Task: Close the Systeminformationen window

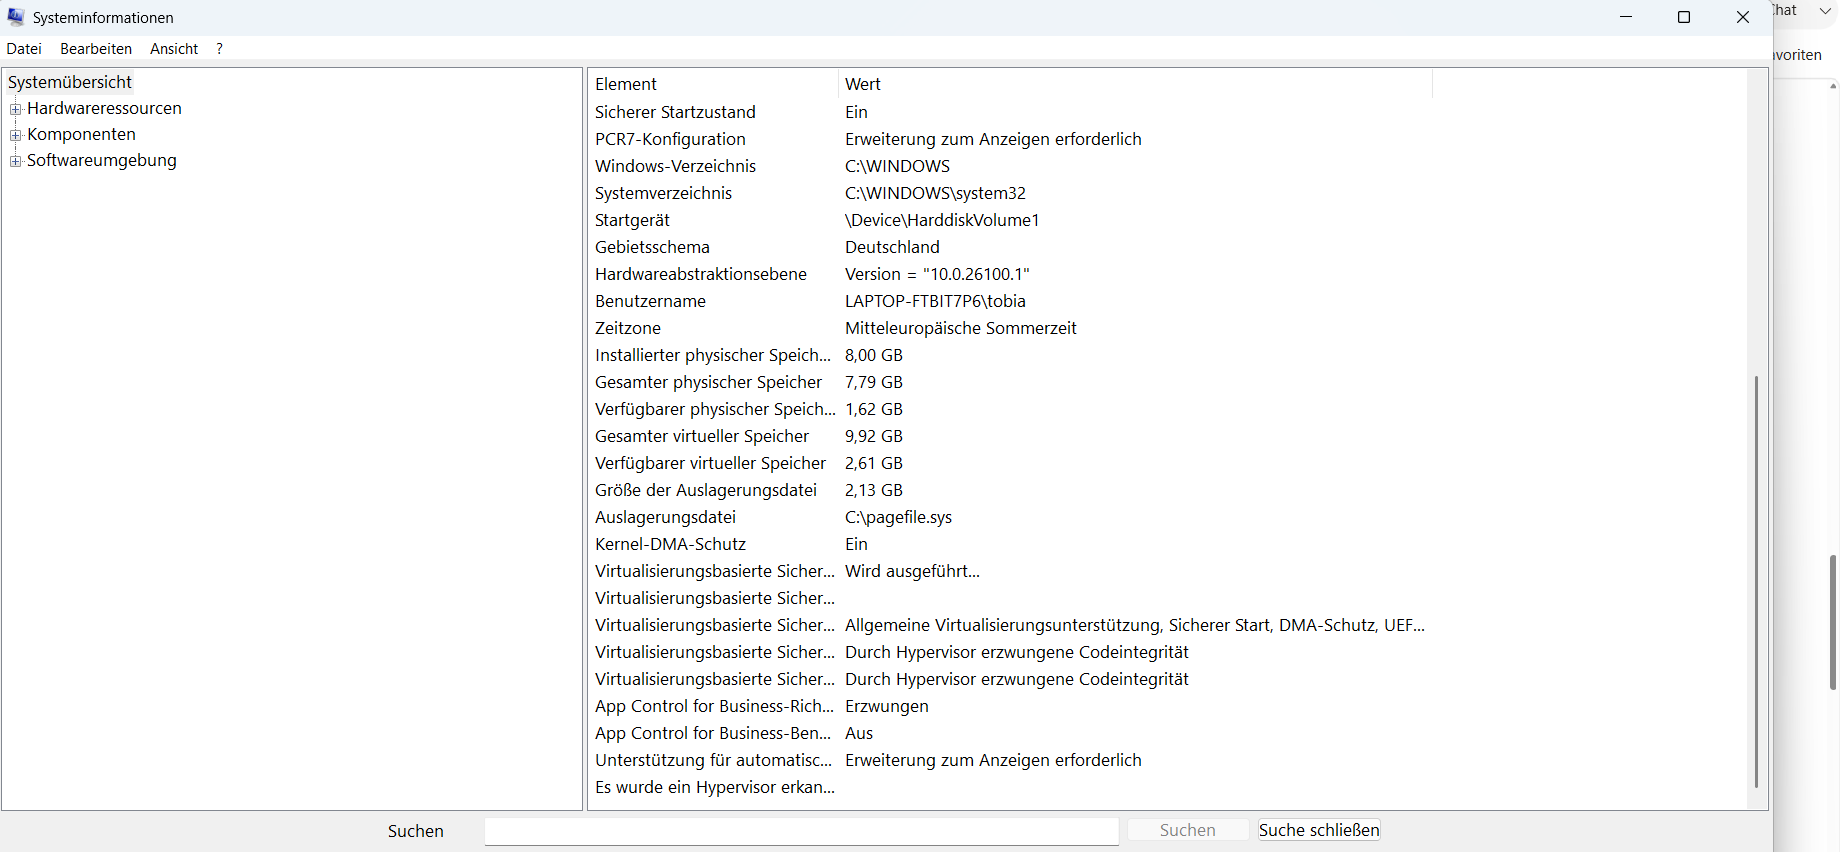Action: tap(1743, 17)
